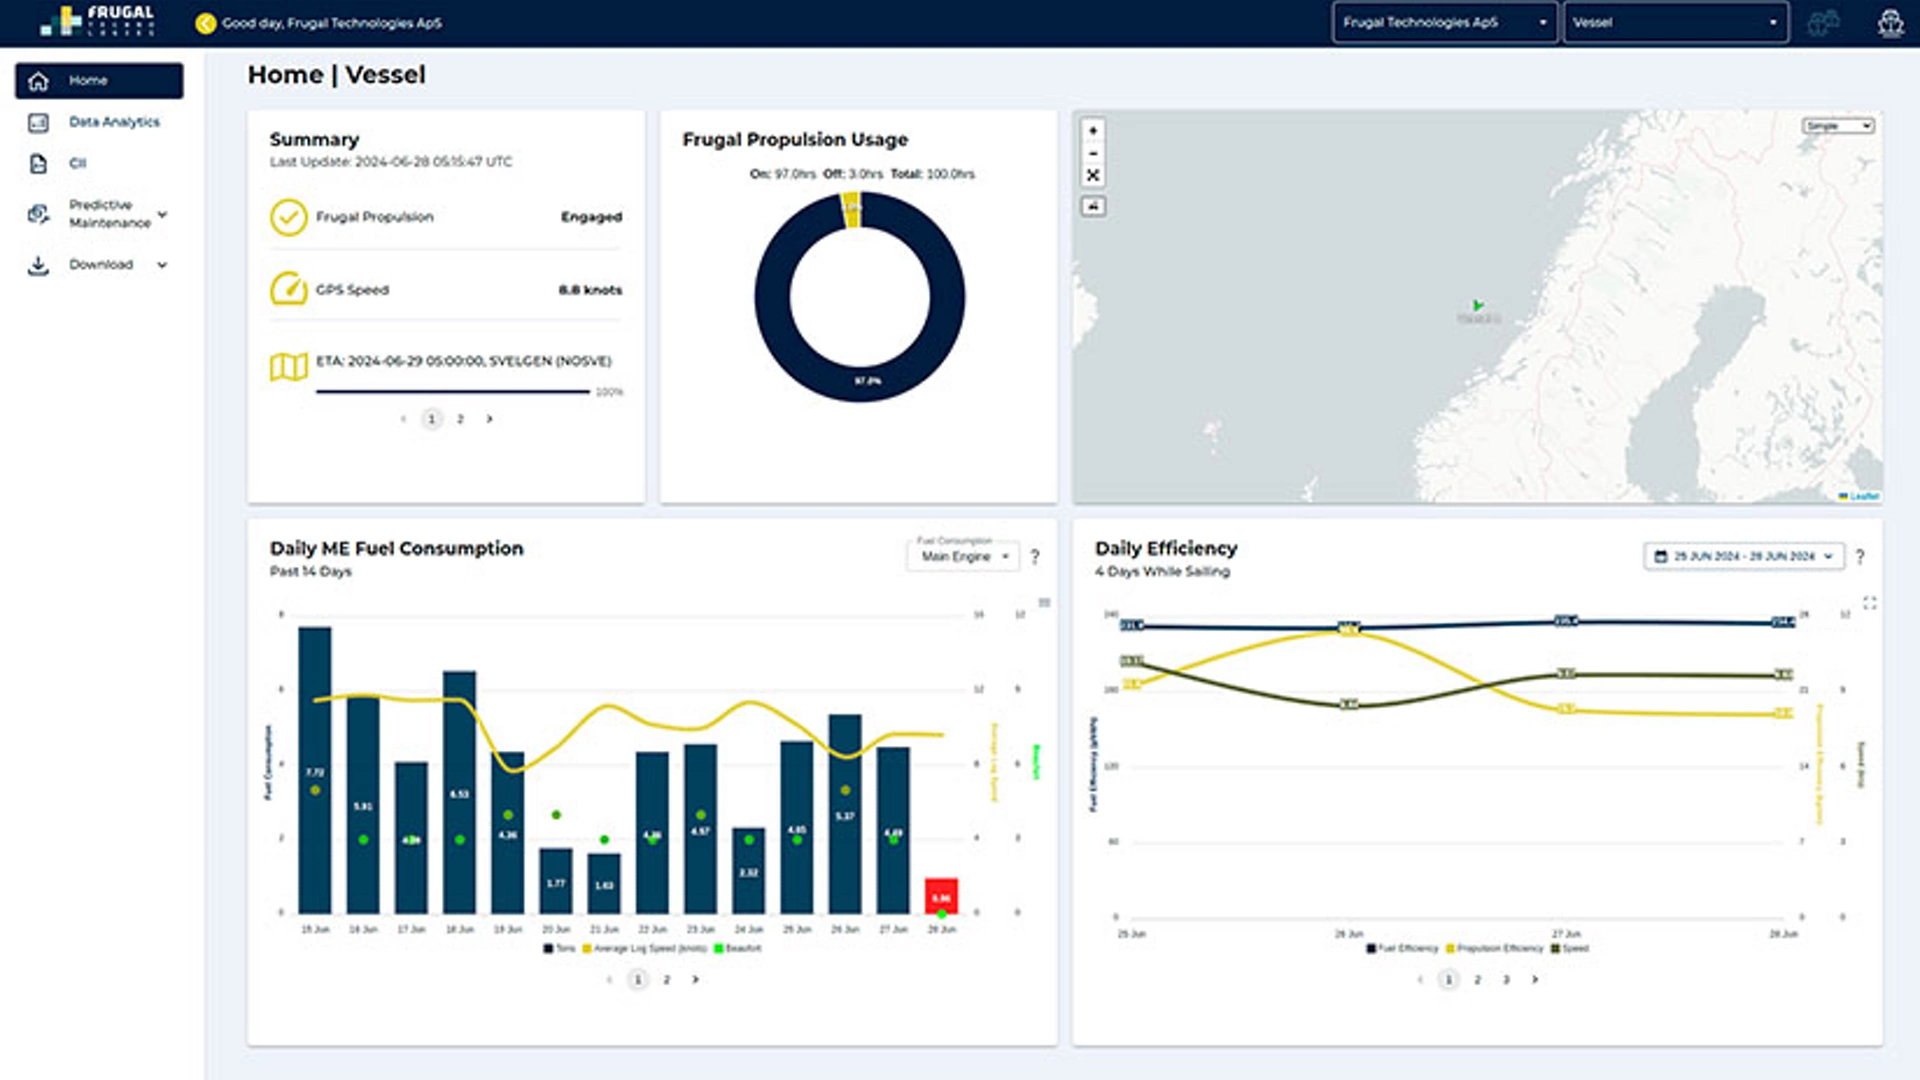The height and width of the screenshot is (1080, 1920).
Task: Click the zoom-in plus icon on the map
Action: pyautogui.click(x=1094, y=132)
